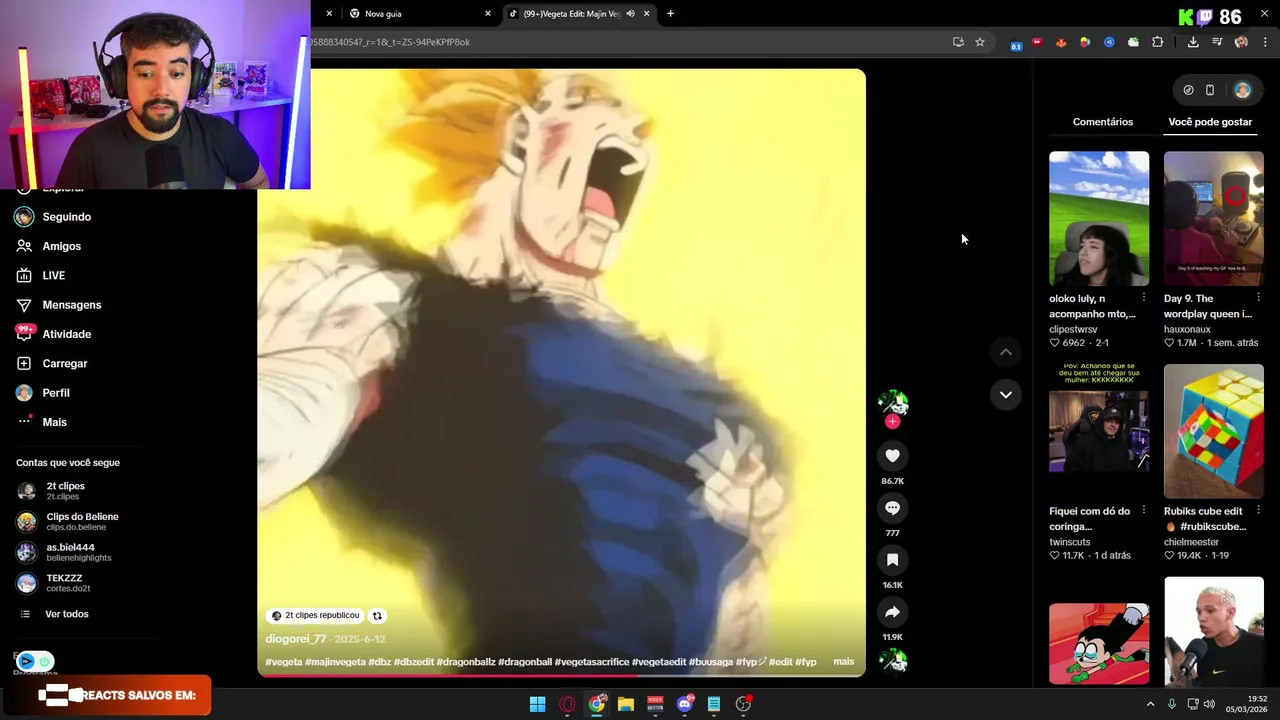
Task: Open the Fiquei com dó do coringa thumbnail
Action: point(1099,431)
